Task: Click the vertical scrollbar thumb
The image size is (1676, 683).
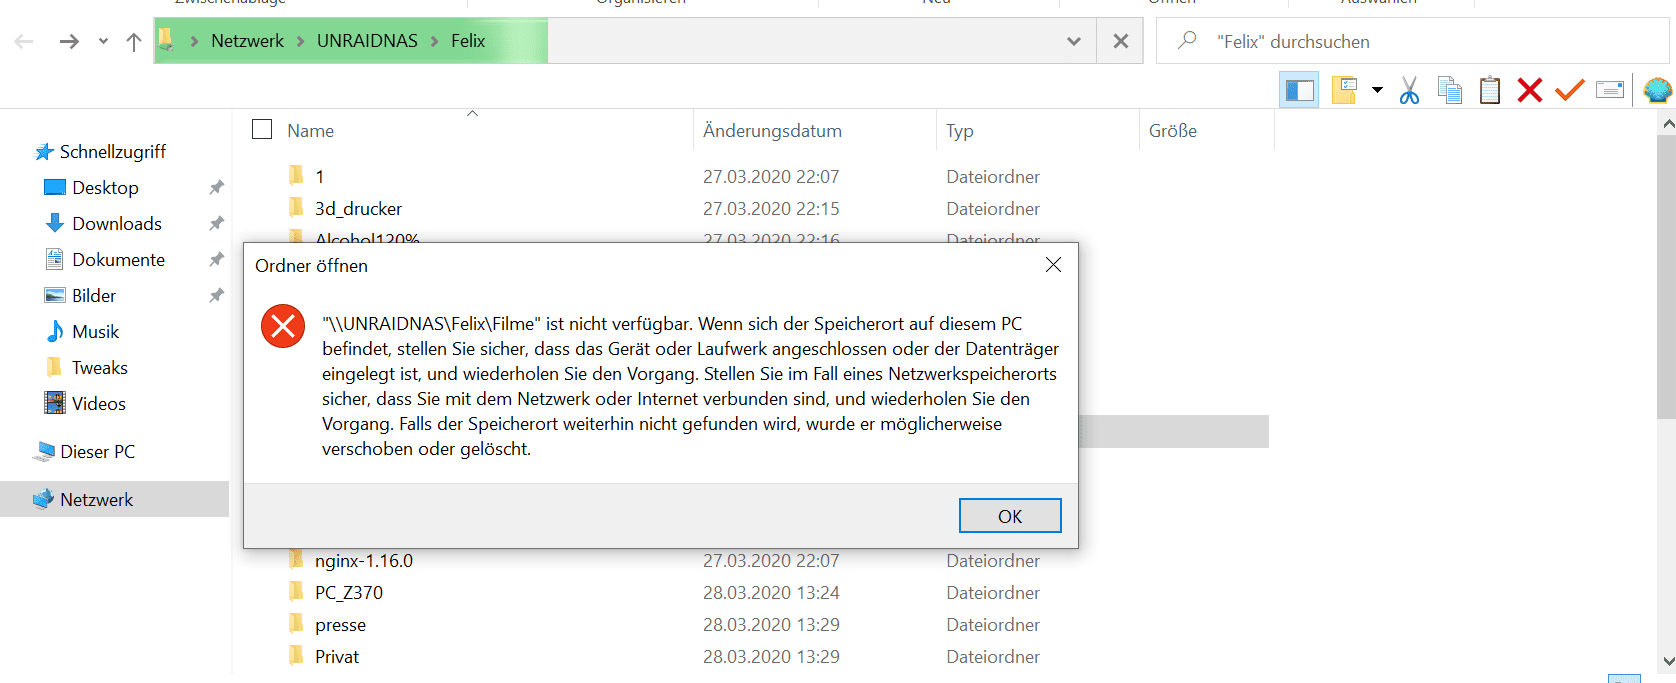Action: click(x=1667, y=277)
